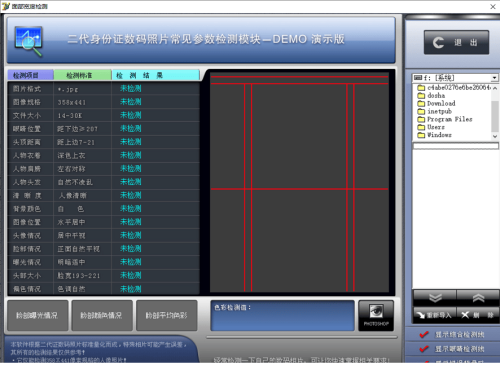Click the 14-30K file size value
Viewport: 500px width, 365px height.
point(70,116)
